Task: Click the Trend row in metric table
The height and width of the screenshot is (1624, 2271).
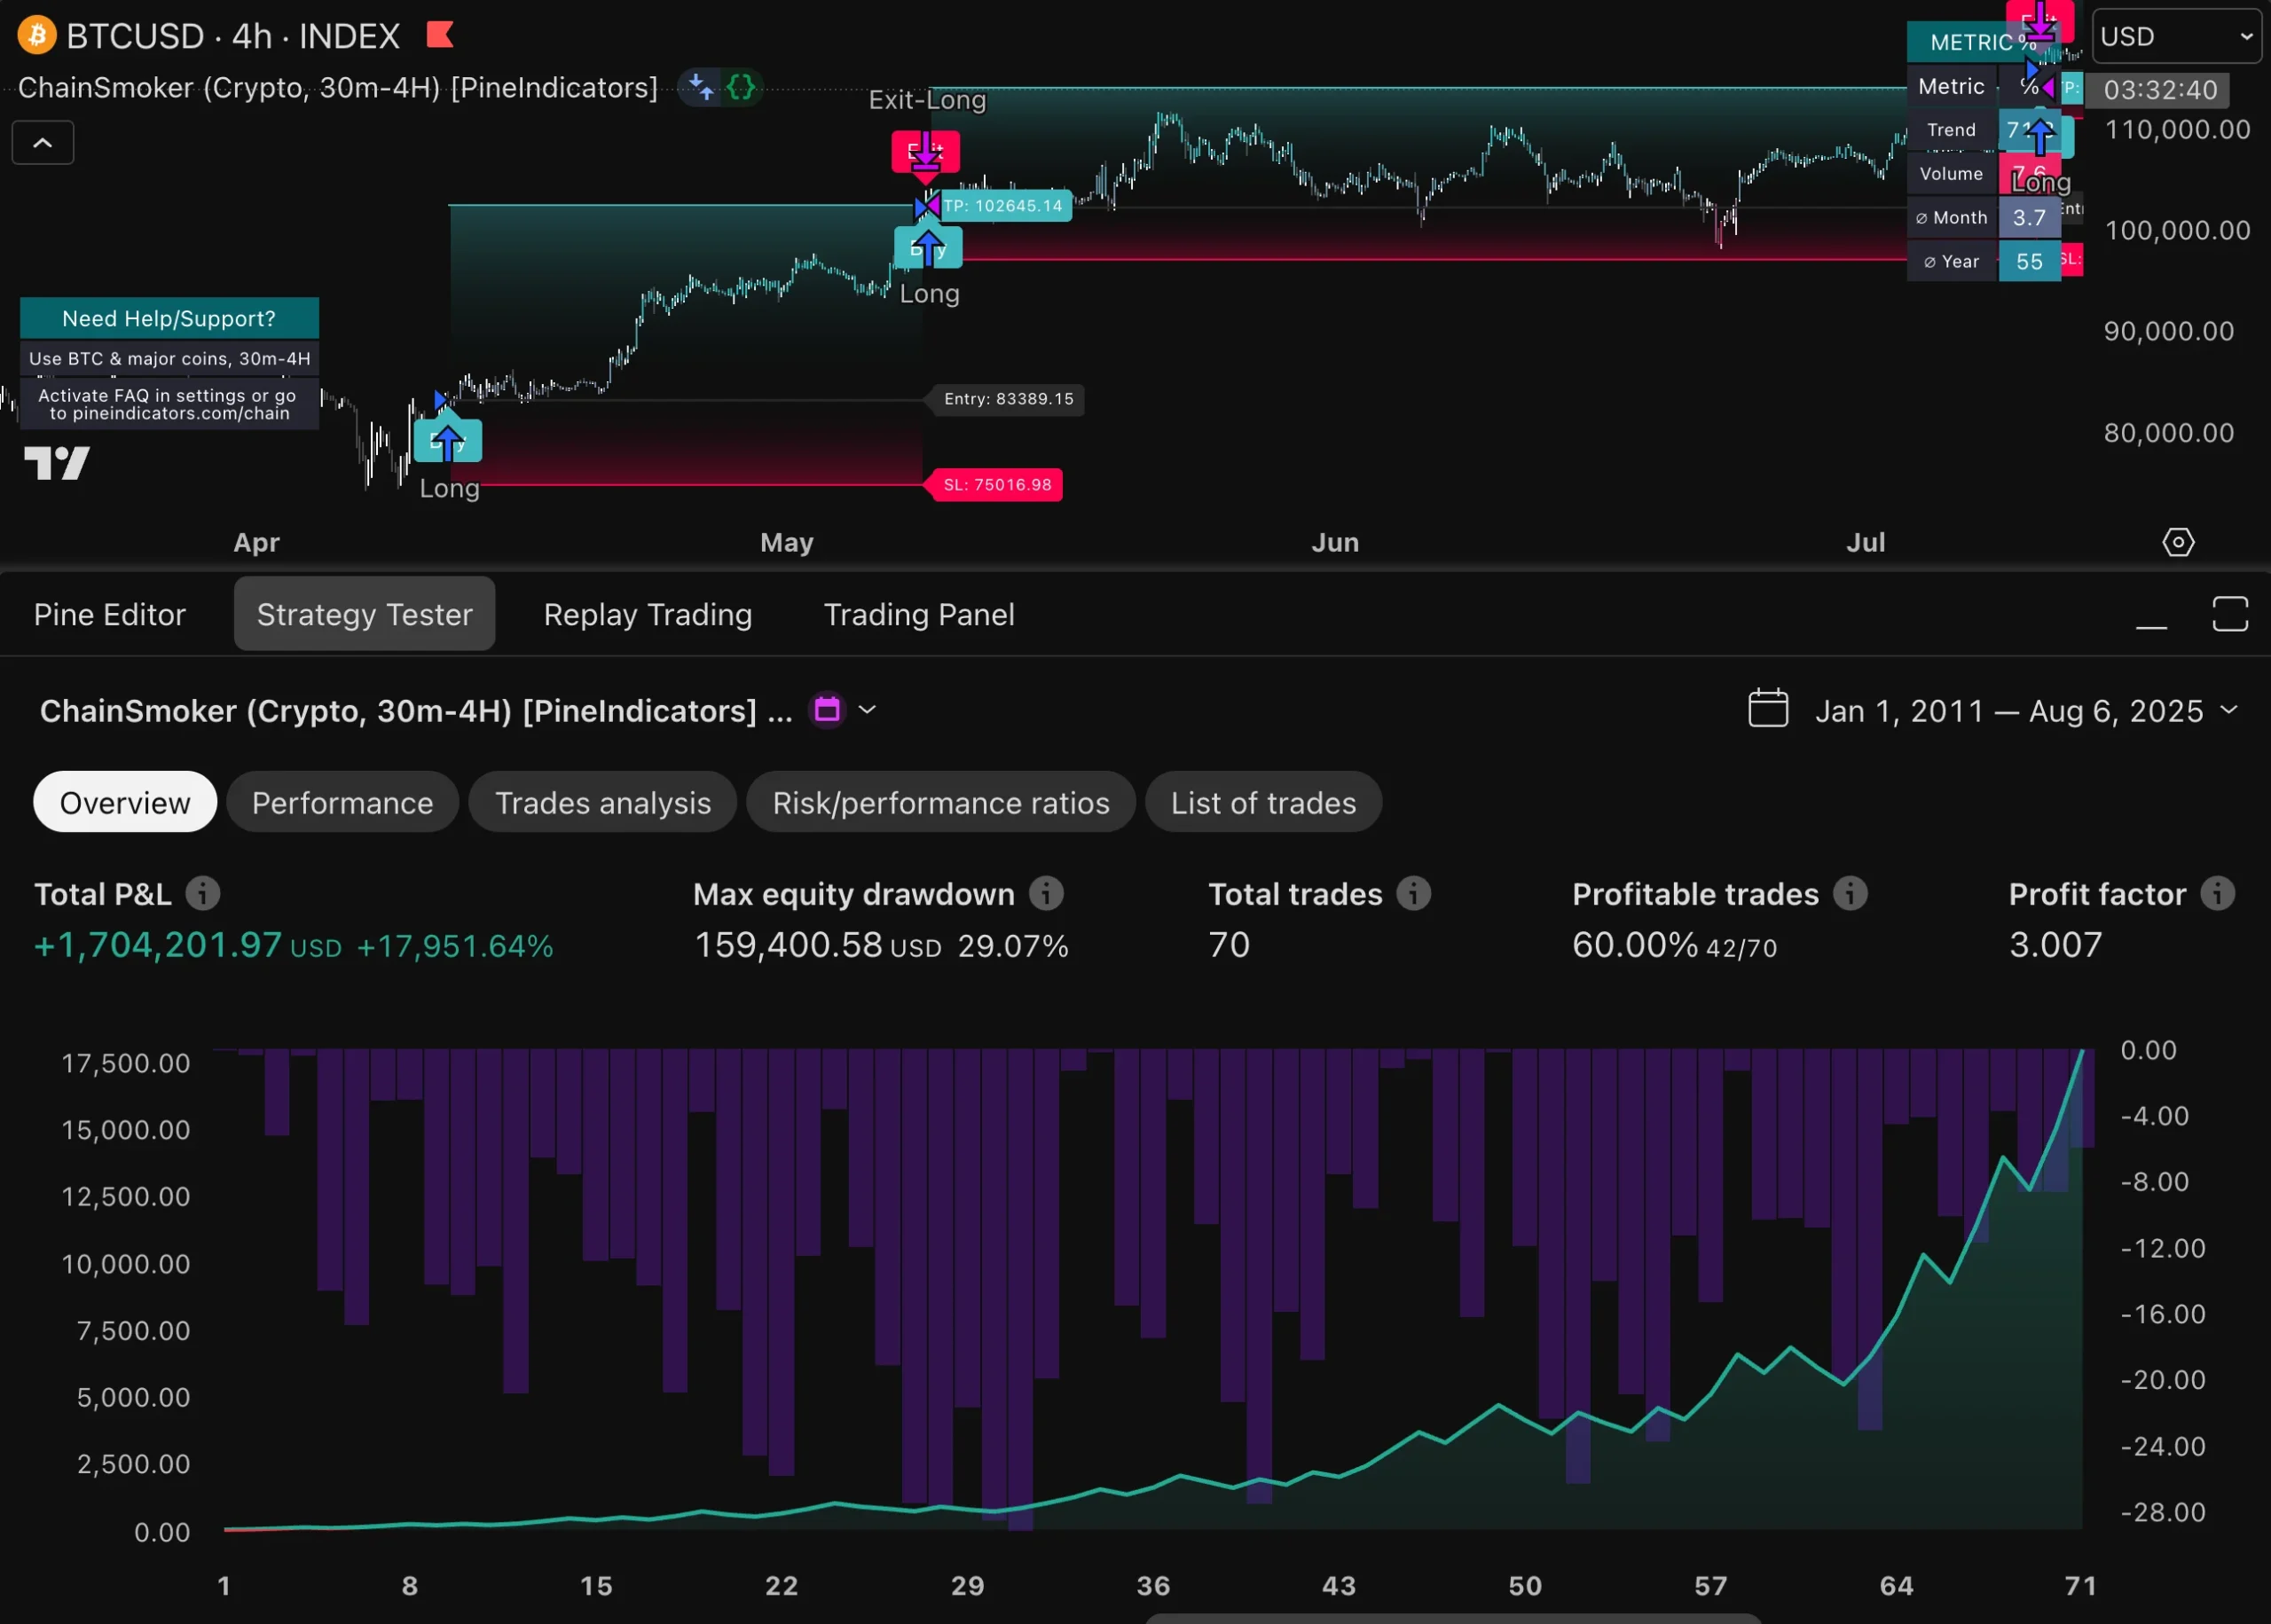Action: coord(1984,130)
